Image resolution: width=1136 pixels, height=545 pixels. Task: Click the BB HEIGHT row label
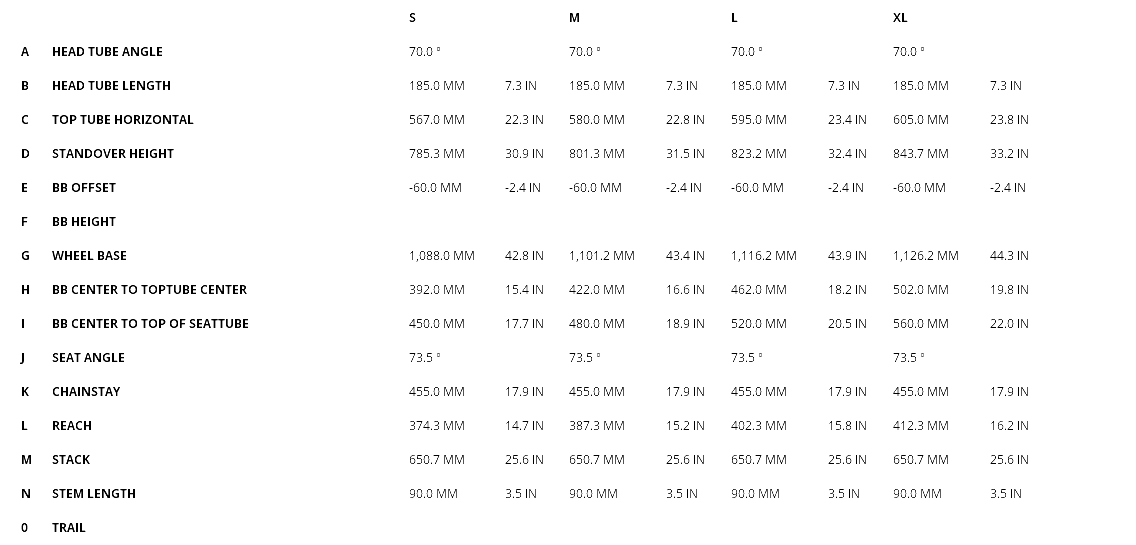pos(84,222)
